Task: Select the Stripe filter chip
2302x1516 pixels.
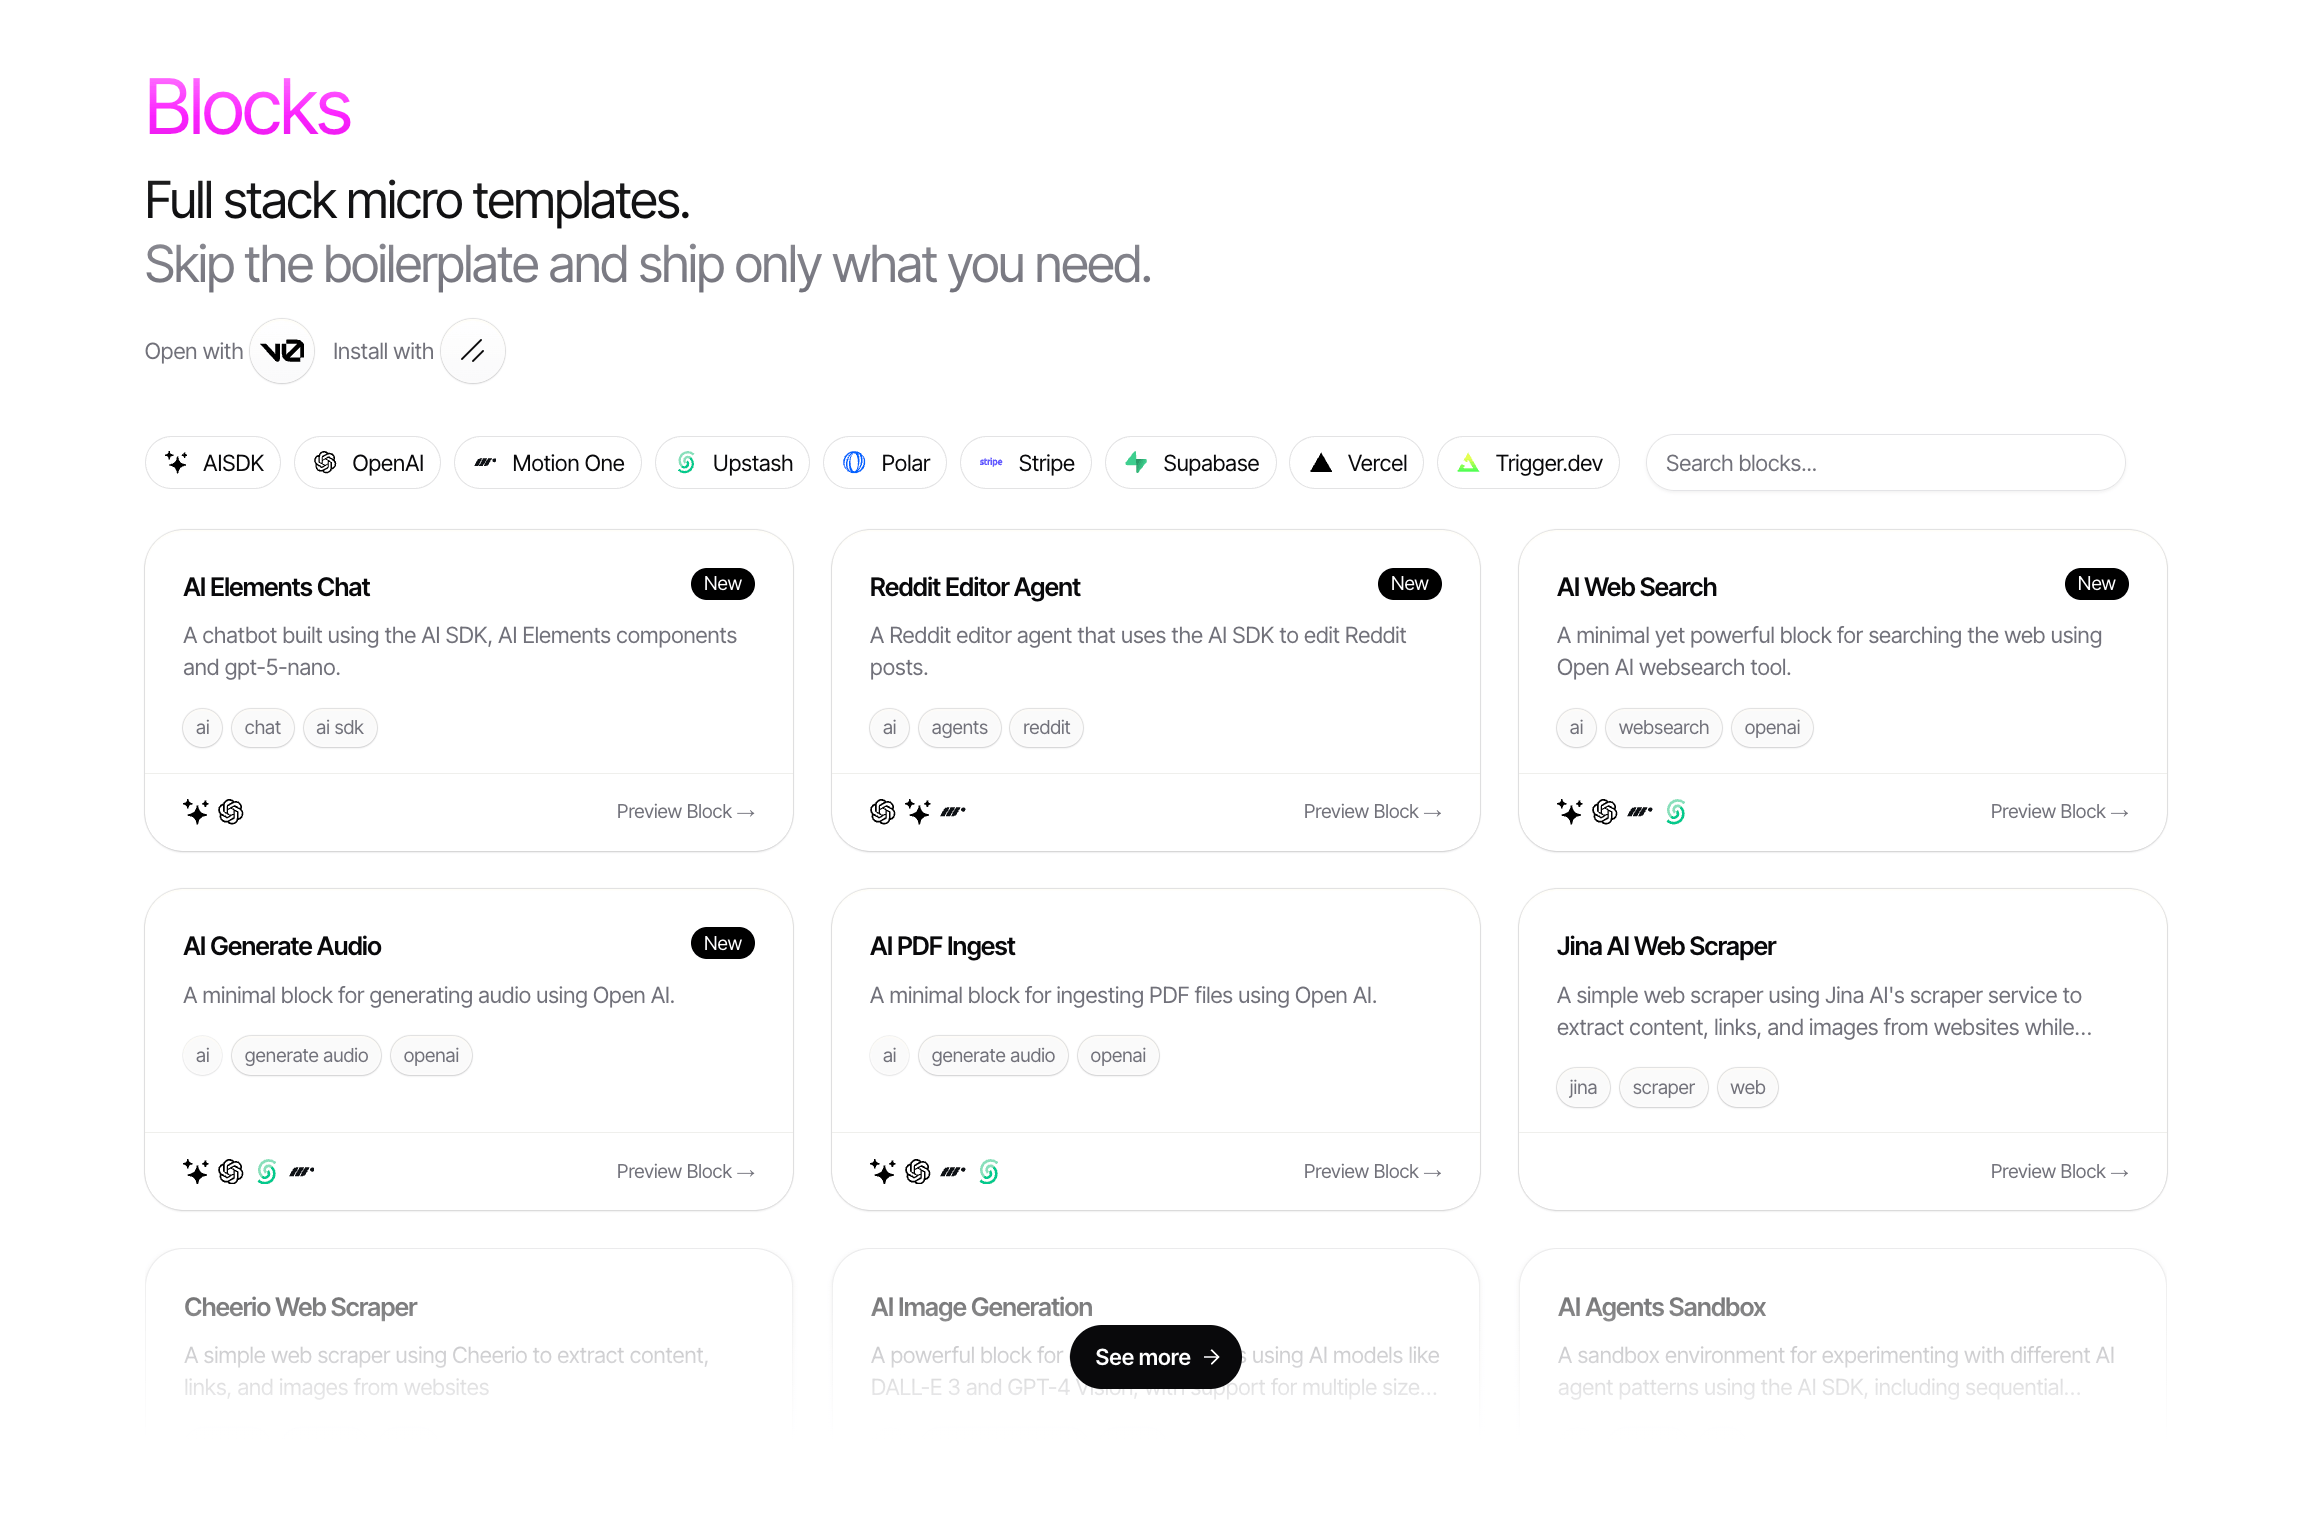Action: tap(1026, 463)
